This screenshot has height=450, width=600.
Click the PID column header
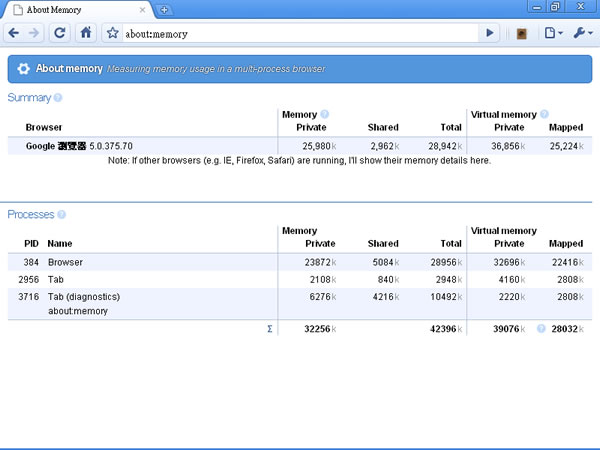pyautogui.click(x=31, y=244)
